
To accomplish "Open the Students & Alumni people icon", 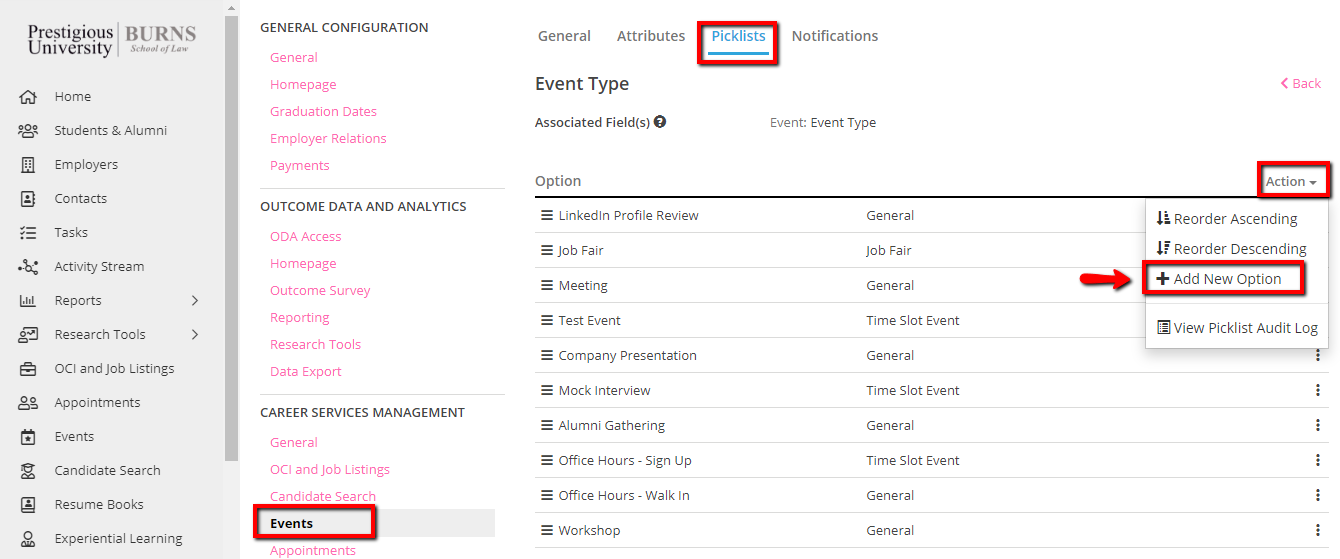I will [28, 131].
